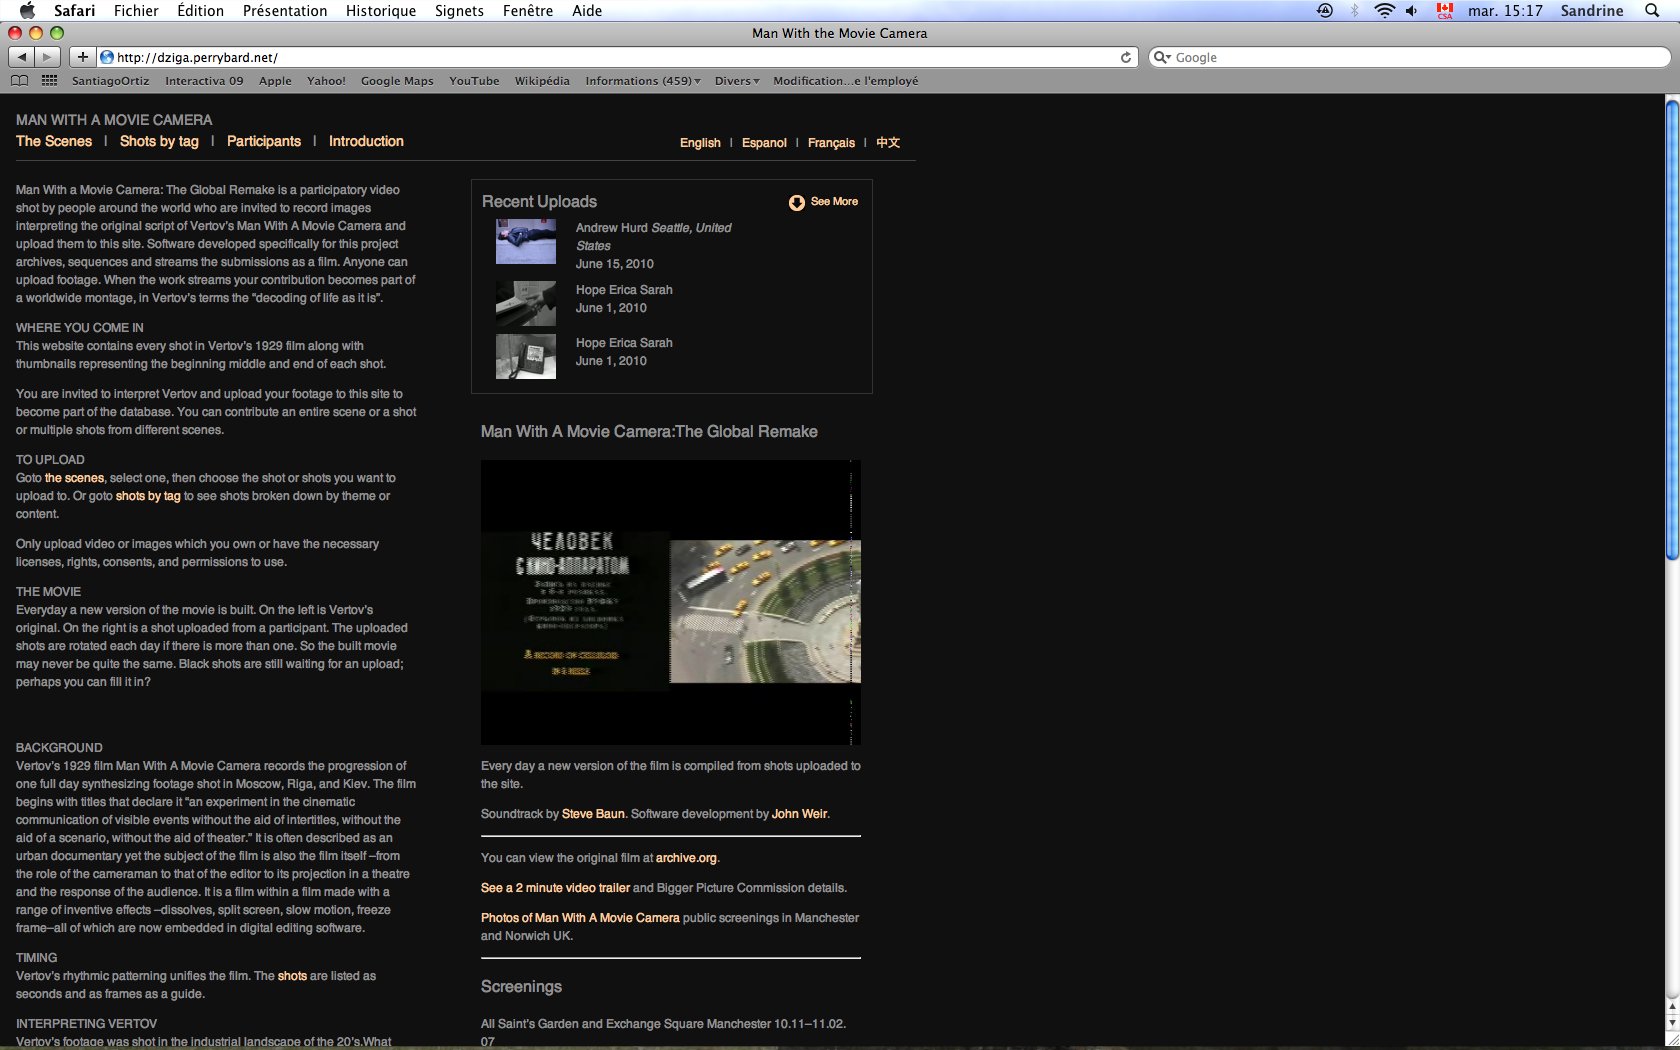The image size is (1680, 1050).
Task: Open the Présentation menu
Action: click(x=285, y=10)
